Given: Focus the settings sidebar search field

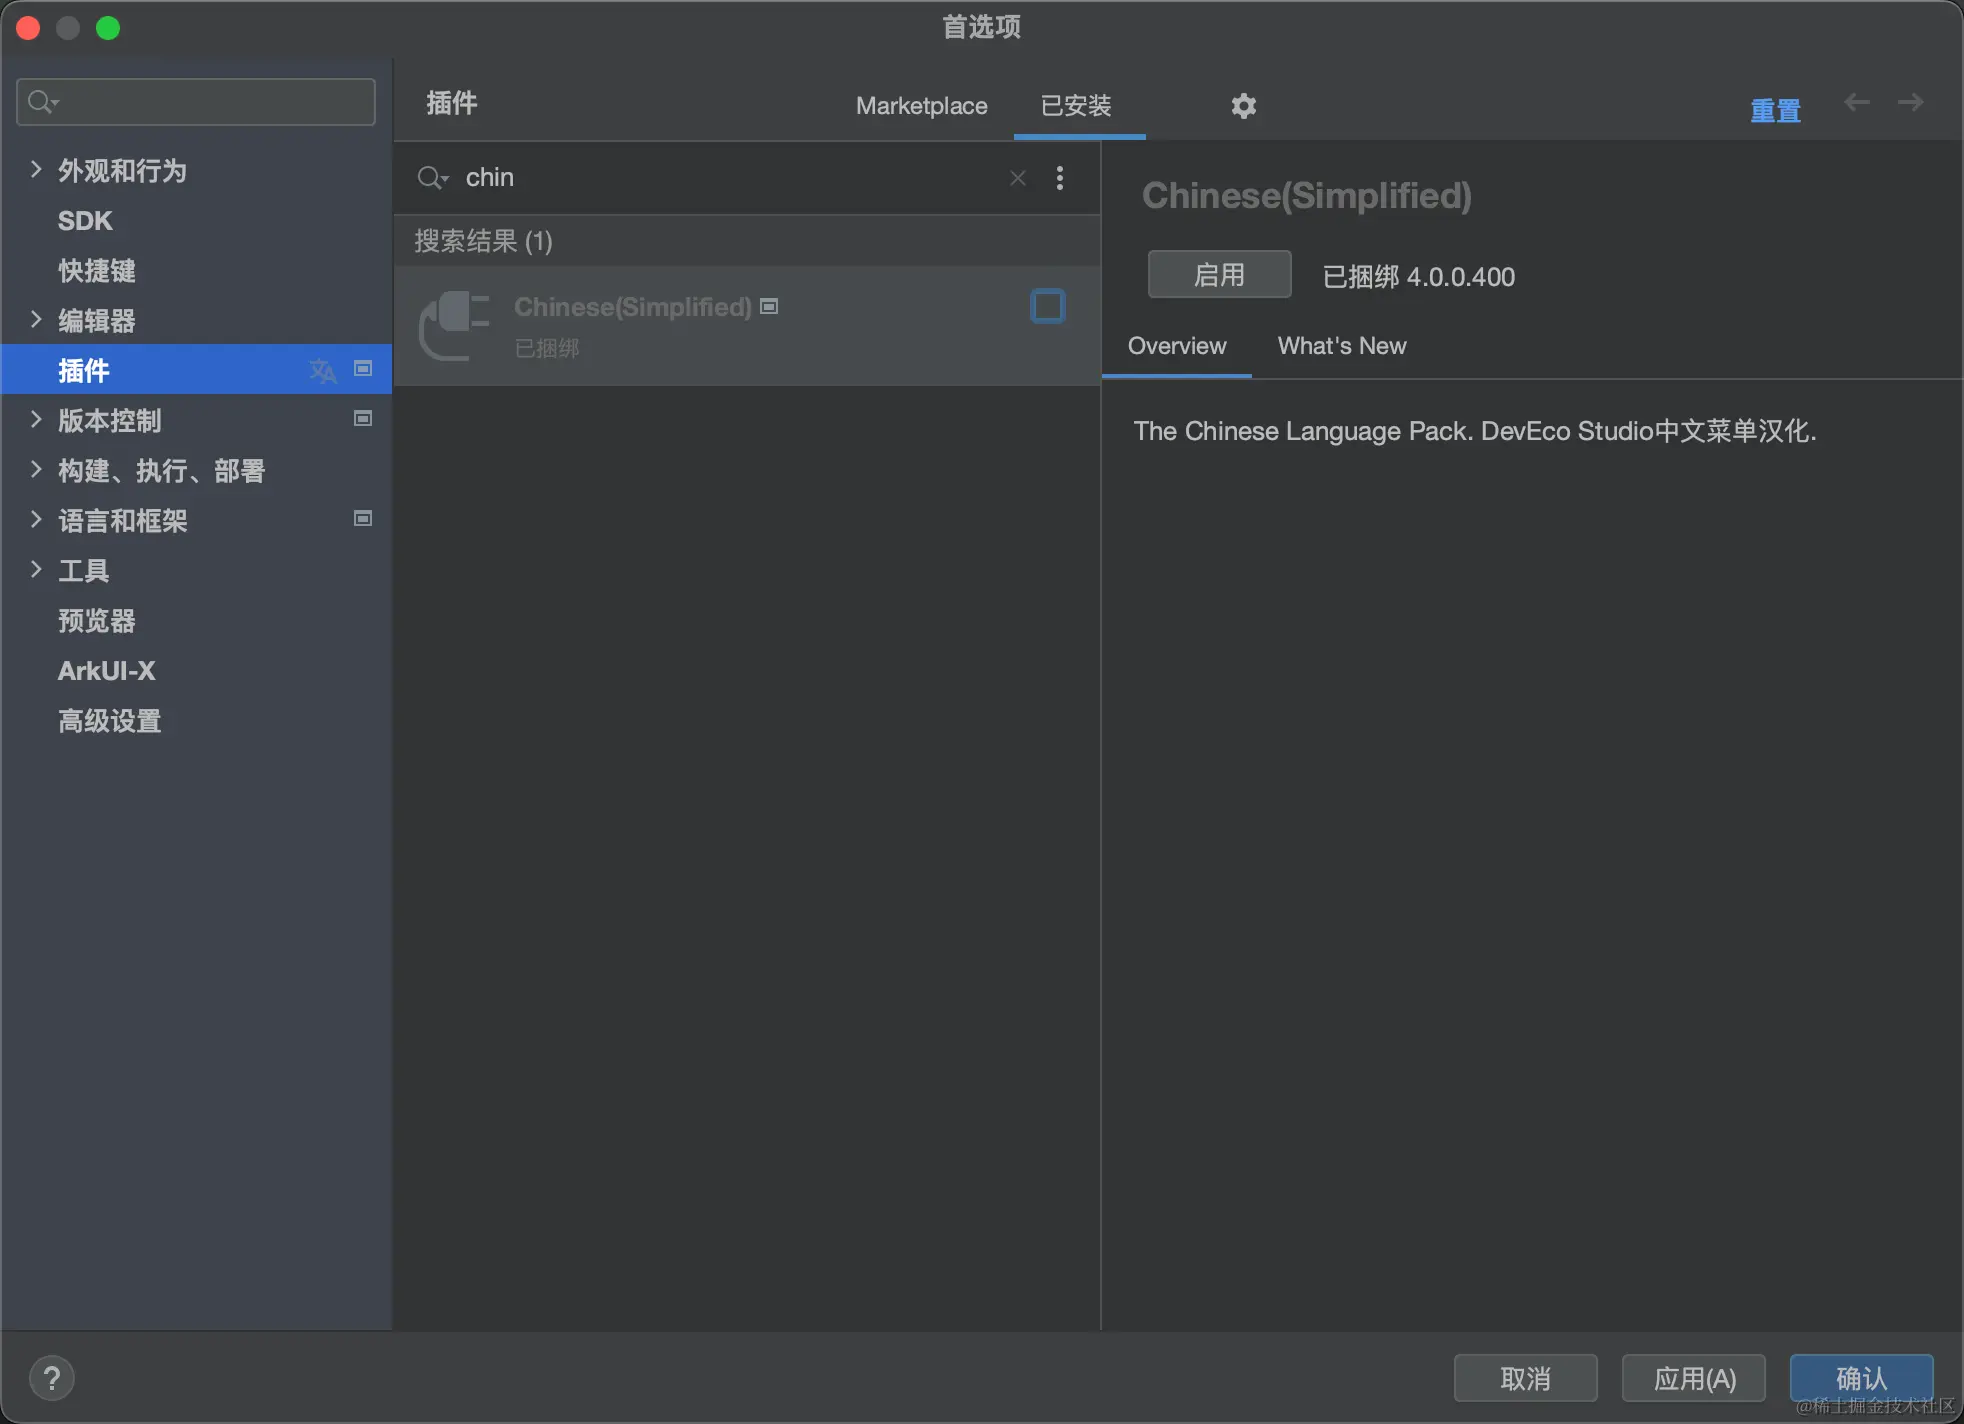Looking at the screenshot, I should coord(196,102).
